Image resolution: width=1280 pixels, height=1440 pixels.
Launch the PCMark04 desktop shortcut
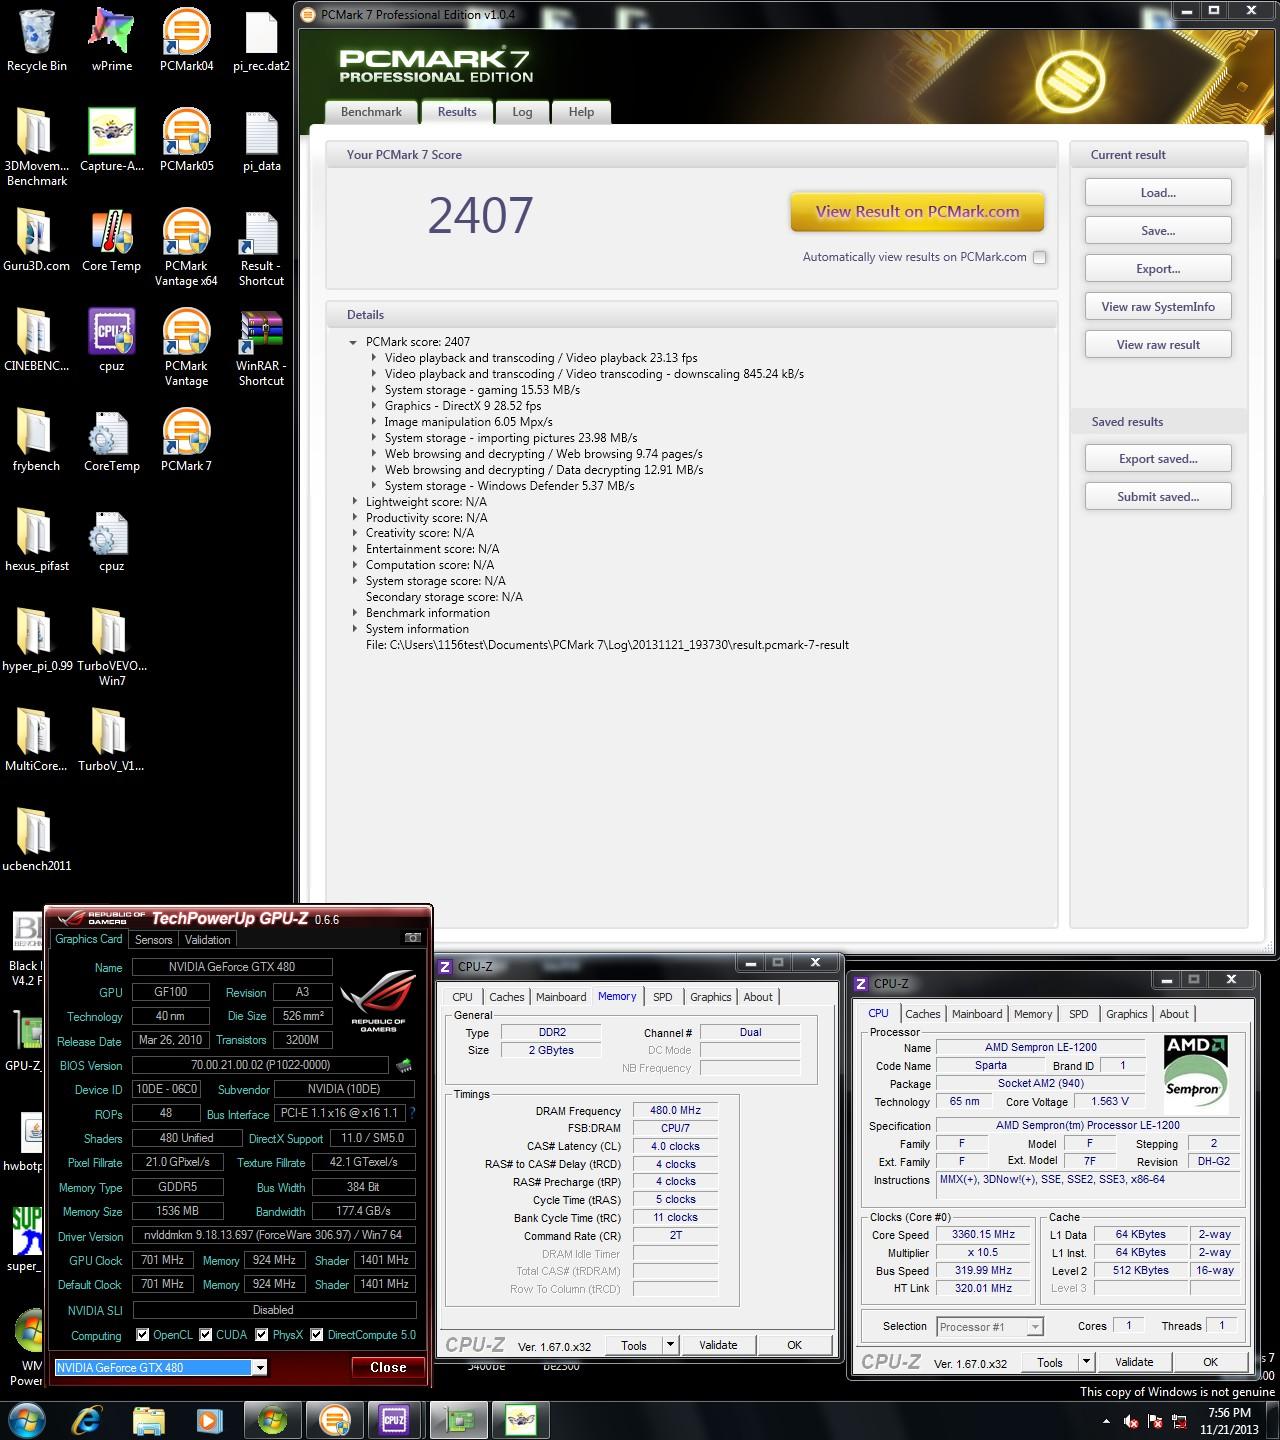click(186, 40)
